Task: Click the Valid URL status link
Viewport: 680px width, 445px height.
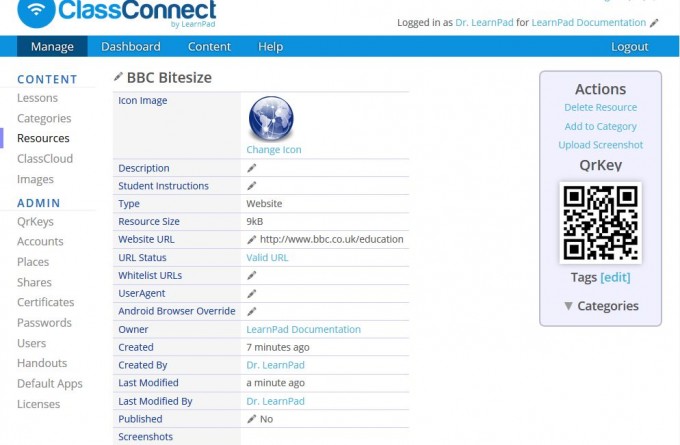Action: 267,258
